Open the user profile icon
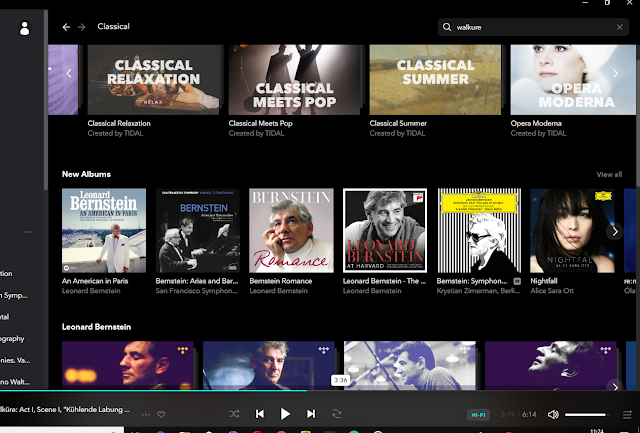This screenshot has width=640, height=433. click(24, 28)
